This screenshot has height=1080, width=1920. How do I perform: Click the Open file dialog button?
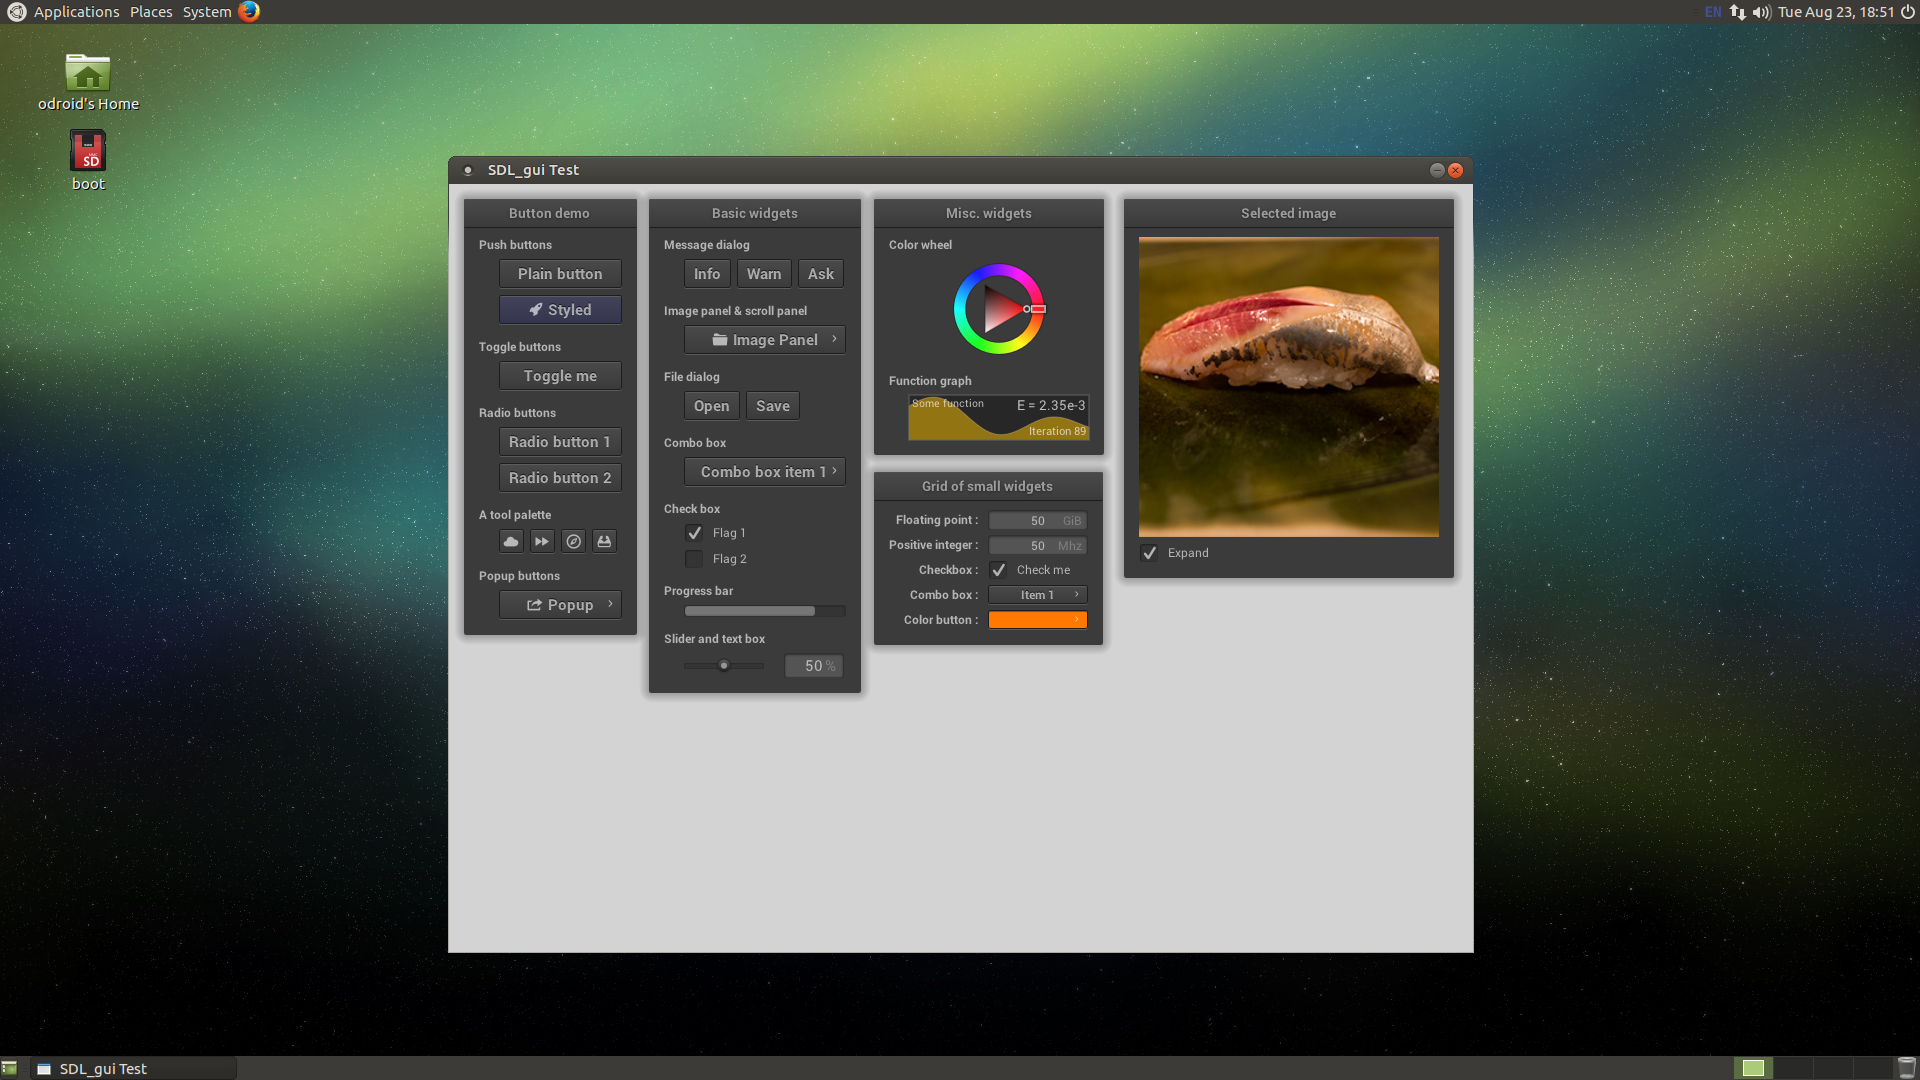click(712, 406)
